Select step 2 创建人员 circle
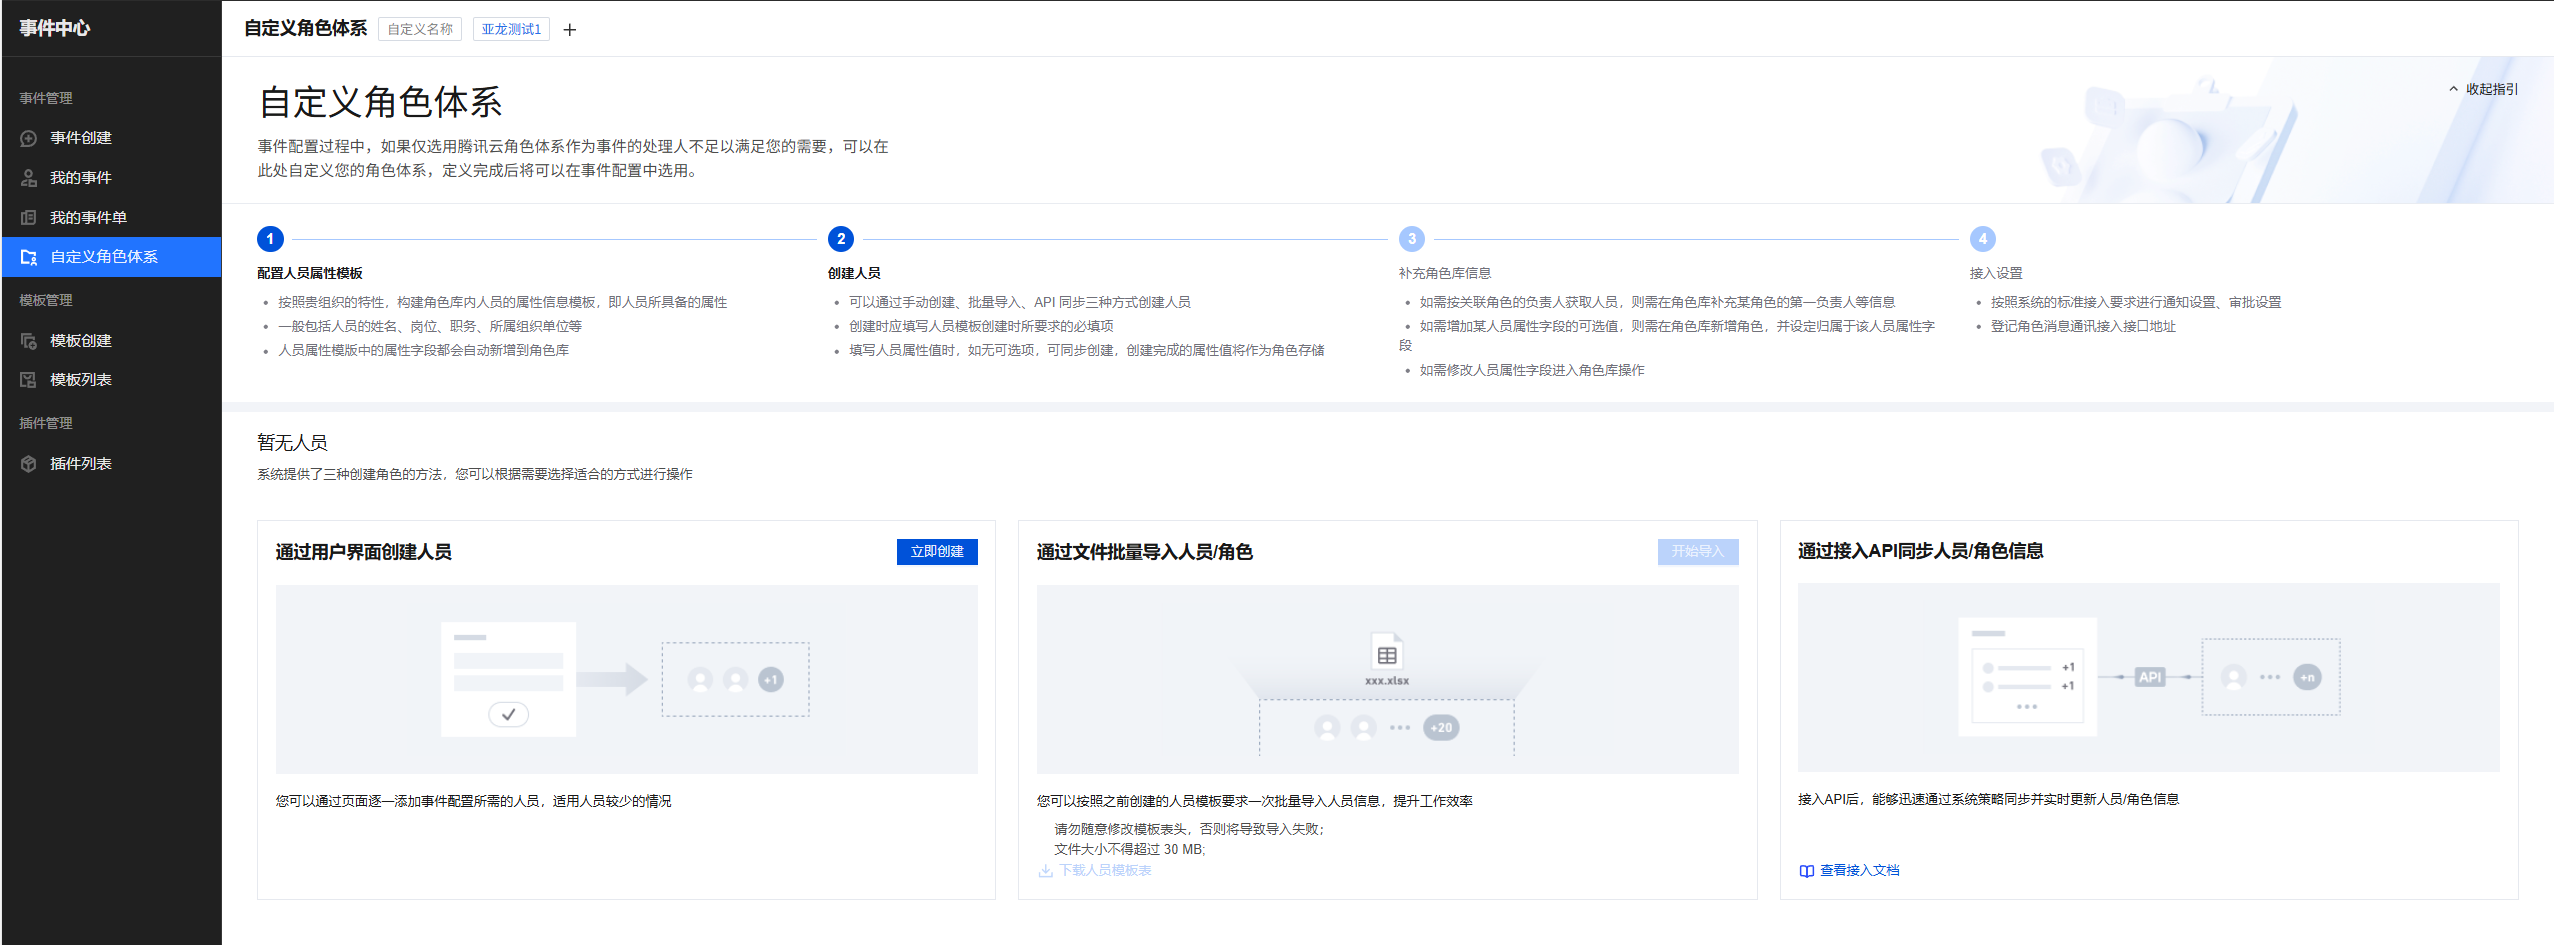Screen dimensions: 2554x945 click(x=841, y=239)
